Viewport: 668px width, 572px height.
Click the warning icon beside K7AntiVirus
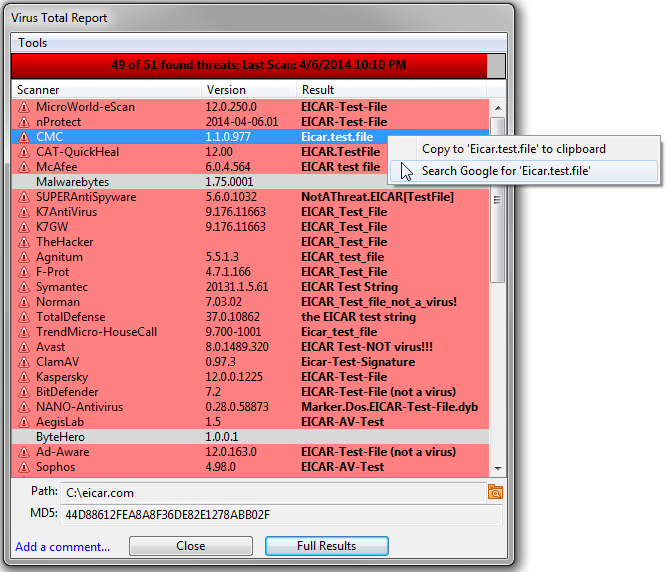coord(24,212)
